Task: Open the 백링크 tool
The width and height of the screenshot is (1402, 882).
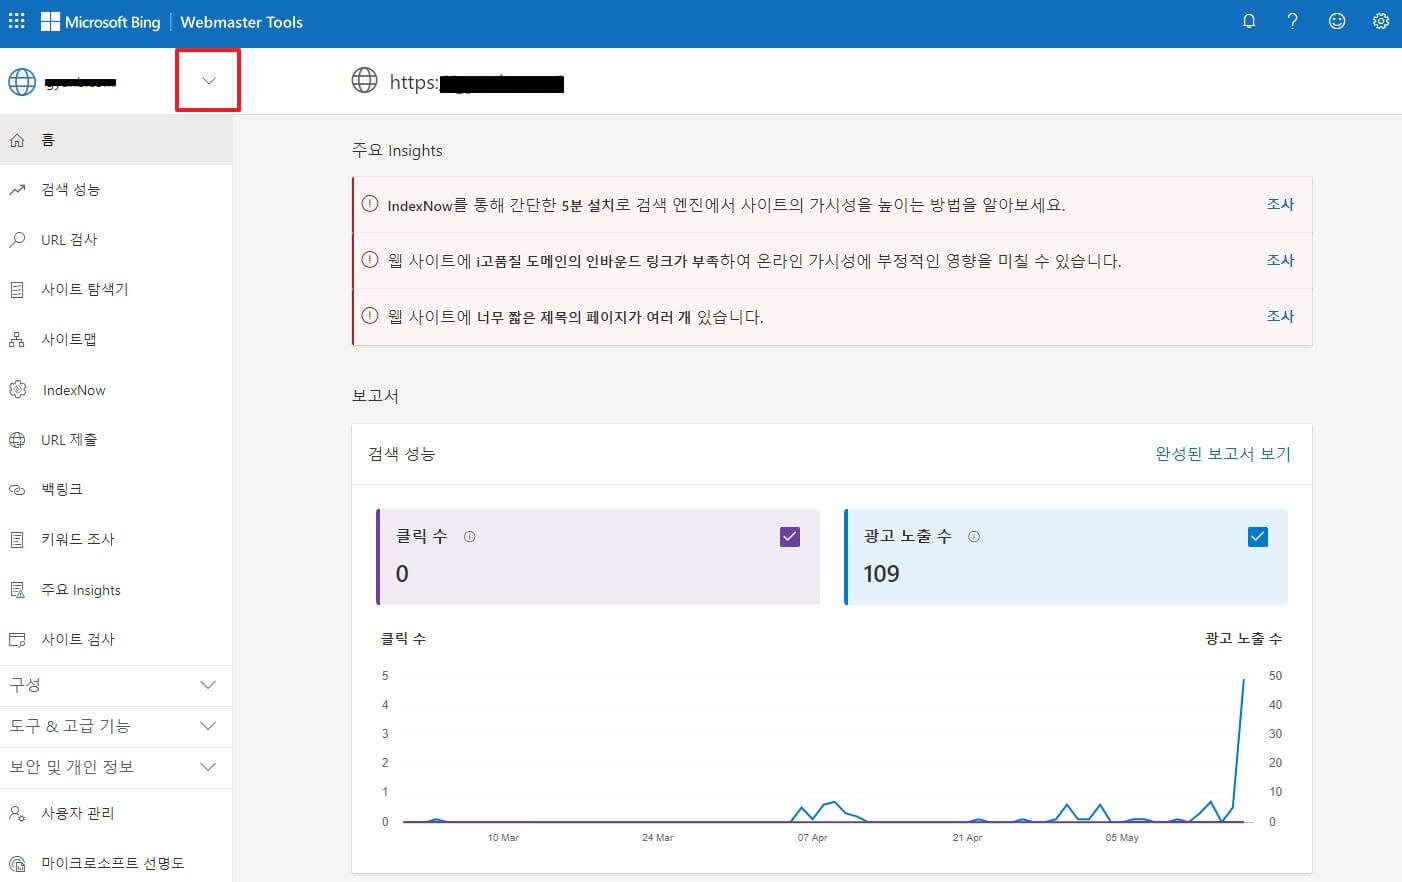Action: [x=58, y=489]
